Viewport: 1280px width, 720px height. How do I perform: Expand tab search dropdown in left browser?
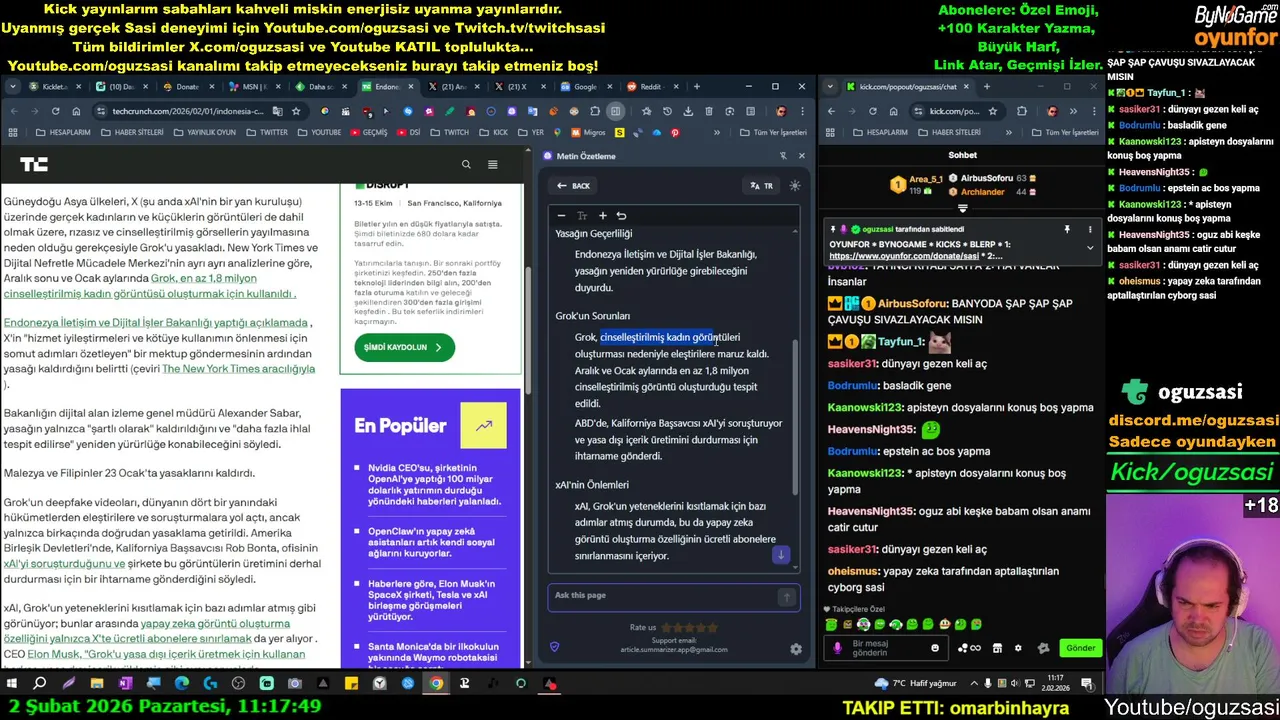12,87
